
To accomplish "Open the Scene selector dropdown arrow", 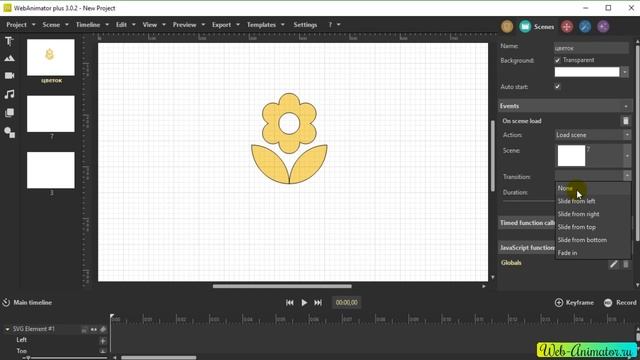I will pyautogui.click(x=627, y=156).
